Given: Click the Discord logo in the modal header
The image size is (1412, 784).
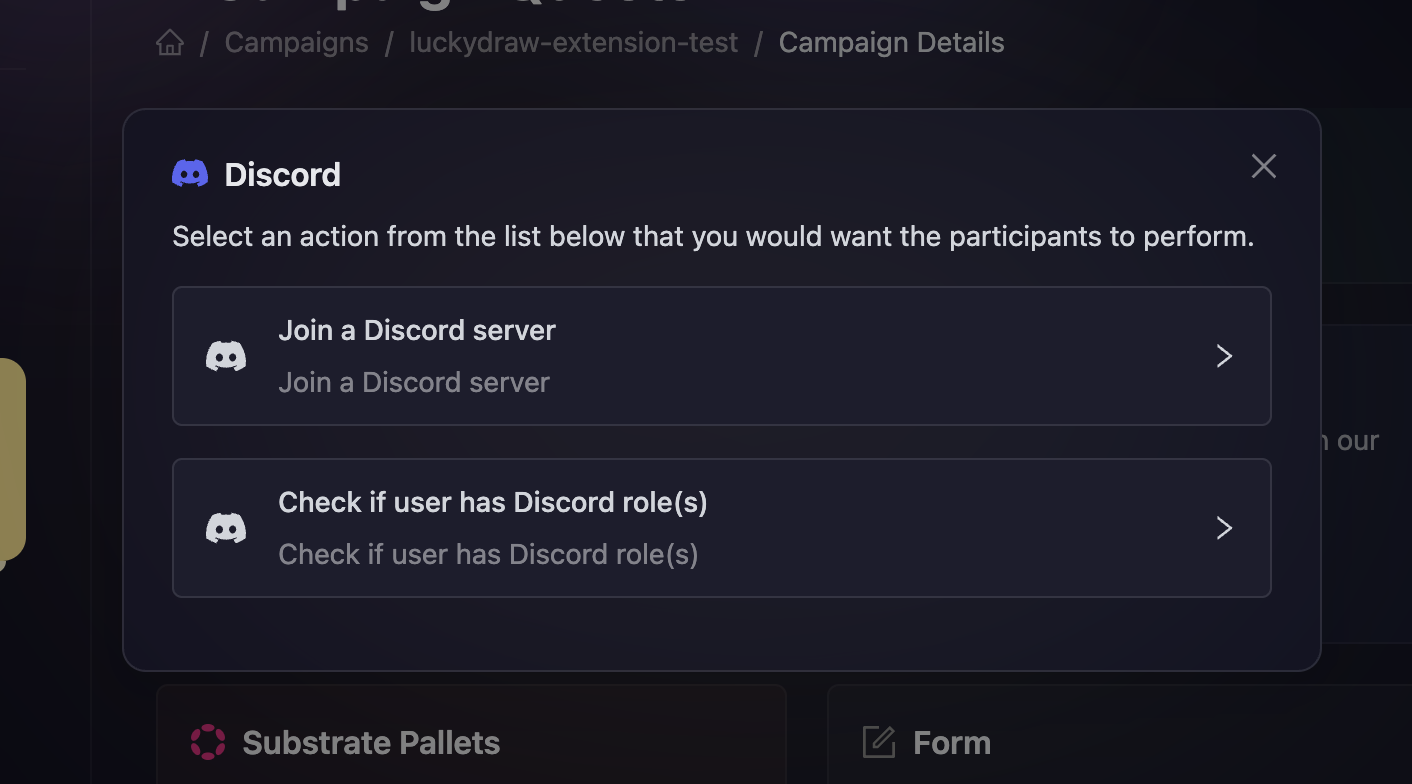Looking at the screenshot, I should coord(190,172).
